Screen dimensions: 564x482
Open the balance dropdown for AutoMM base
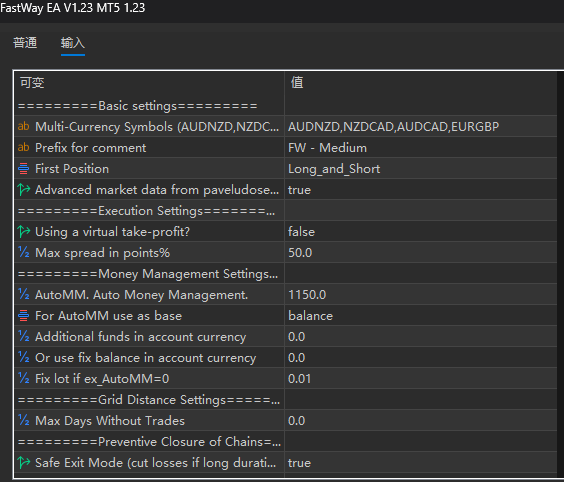click(421, 315)
